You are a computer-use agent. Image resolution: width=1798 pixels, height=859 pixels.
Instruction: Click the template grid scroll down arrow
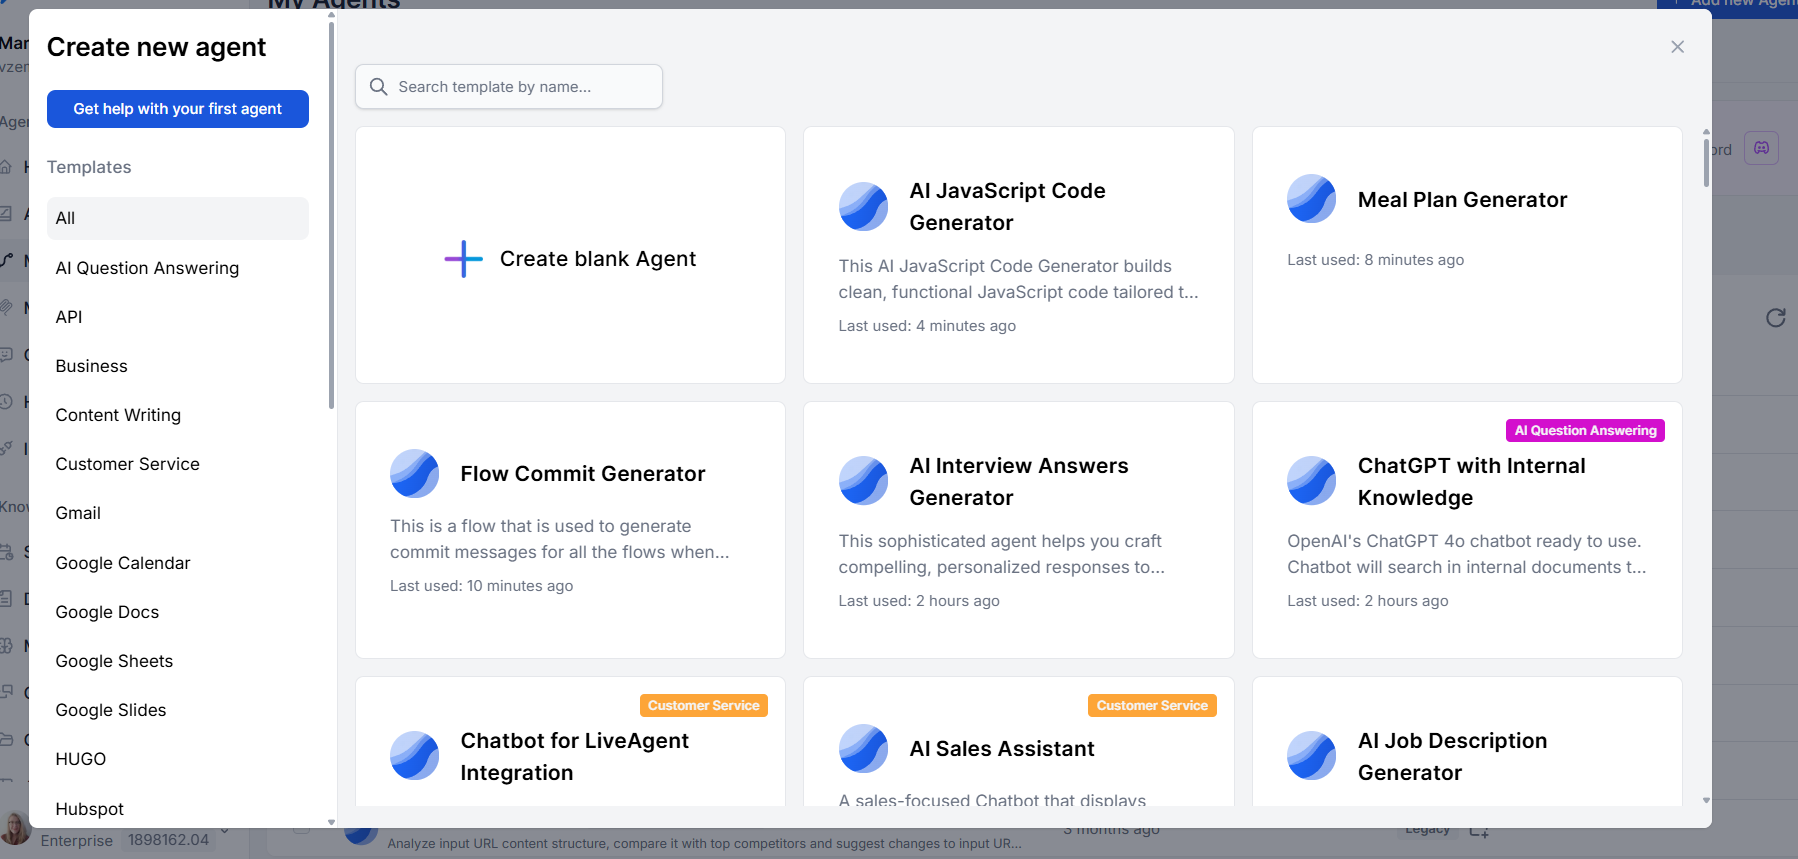(1706, 801)
